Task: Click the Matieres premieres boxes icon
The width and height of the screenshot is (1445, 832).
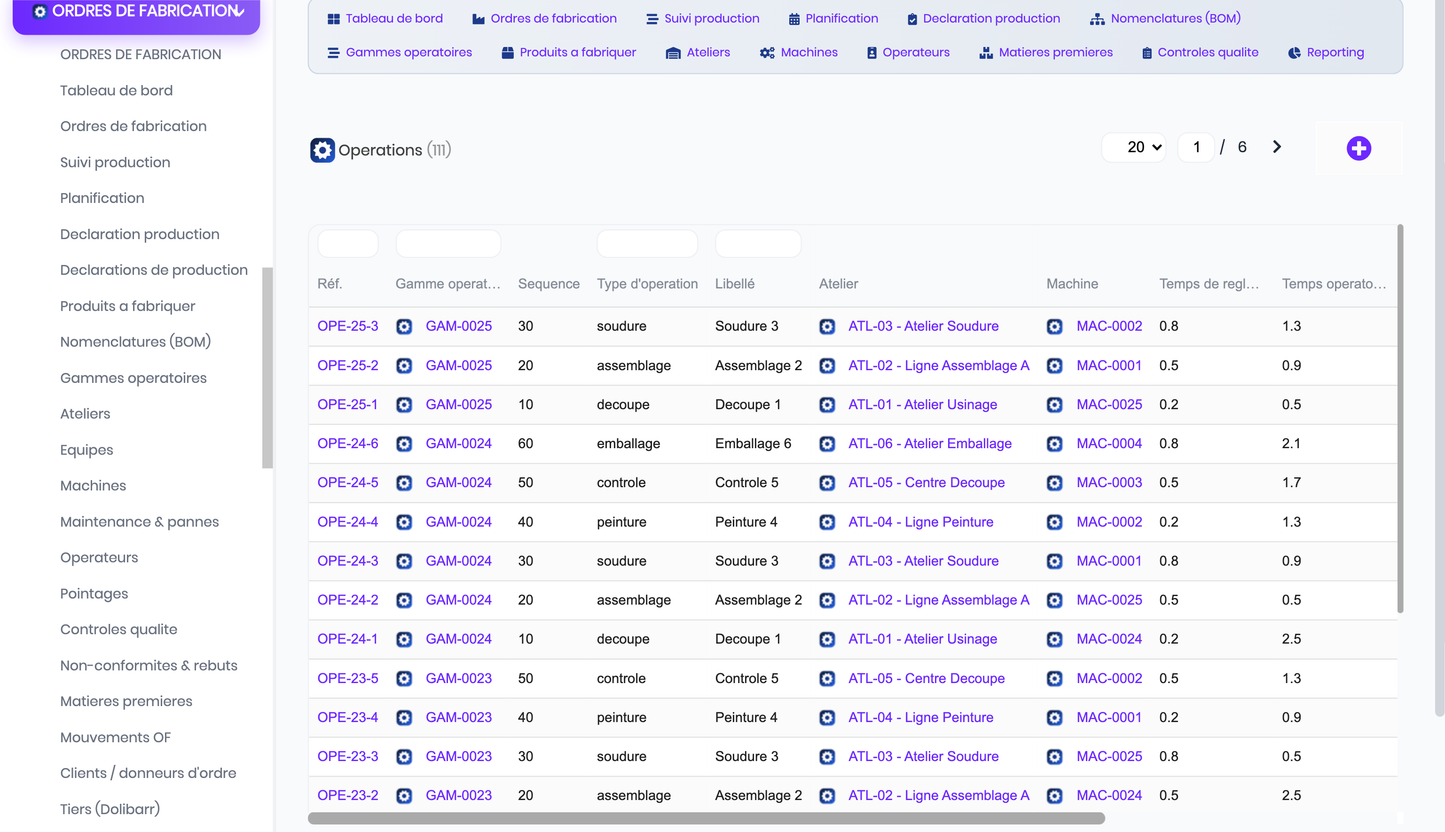Action: (x=986, y=53)
